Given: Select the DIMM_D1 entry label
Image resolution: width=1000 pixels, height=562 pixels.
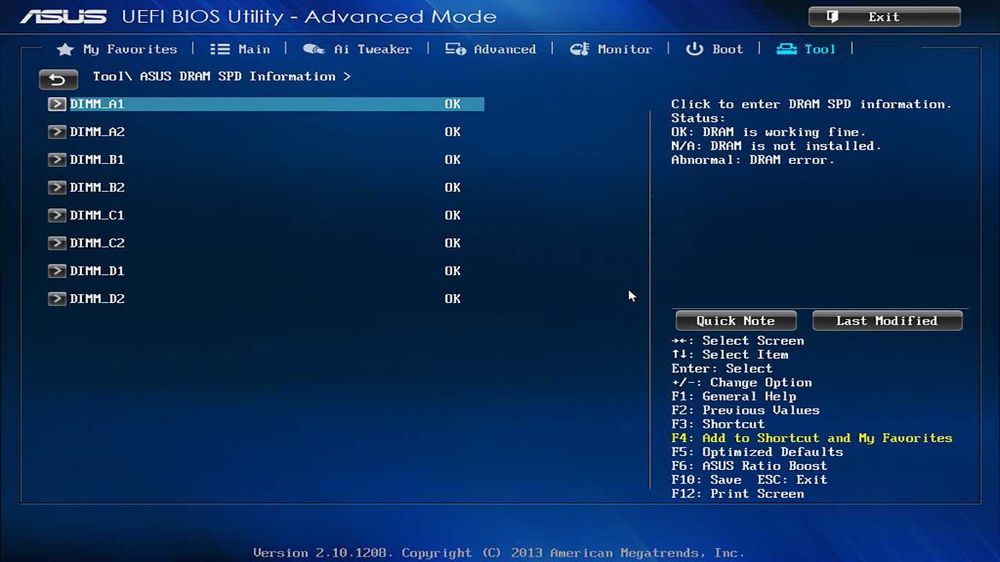Looking at the screenshot, I should point(97,271).
